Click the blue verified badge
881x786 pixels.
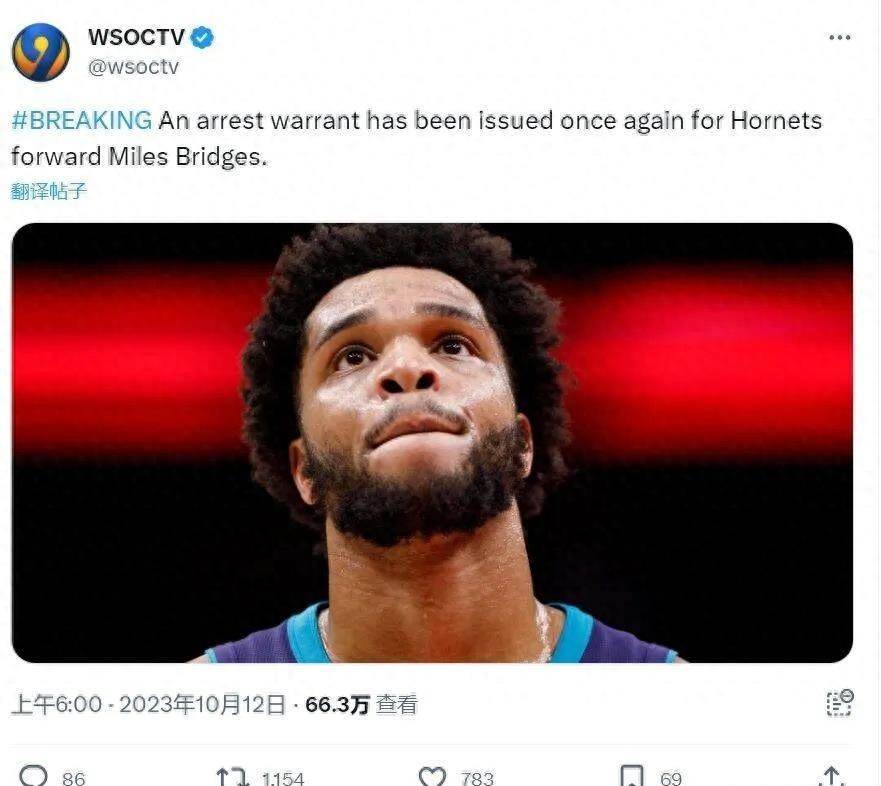tap(202, 38)
